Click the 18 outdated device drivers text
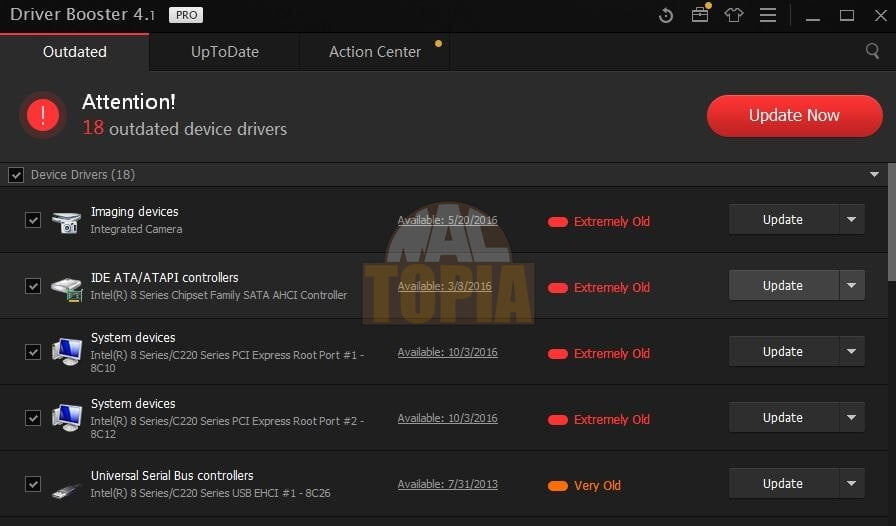The height and width of the screenshot is (526, 896). point(185,128)
